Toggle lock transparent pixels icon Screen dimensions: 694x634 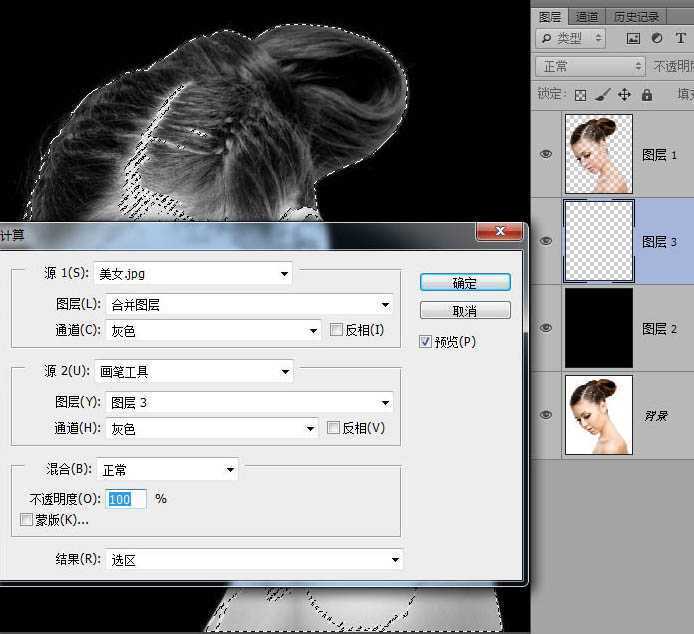coord(580,95)
